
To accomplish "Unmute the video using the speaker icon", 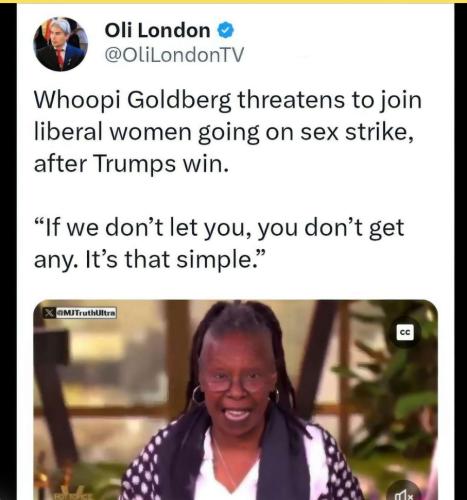I will (x=404, y=494).
